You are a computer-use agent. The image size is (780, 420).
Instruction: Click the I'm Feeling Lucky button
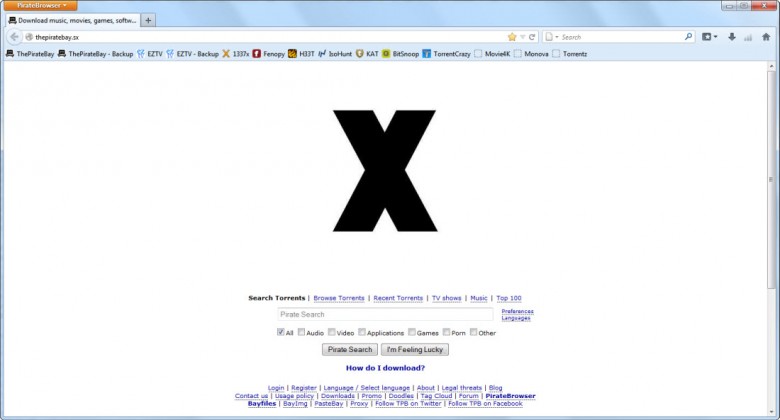(415, 349)
